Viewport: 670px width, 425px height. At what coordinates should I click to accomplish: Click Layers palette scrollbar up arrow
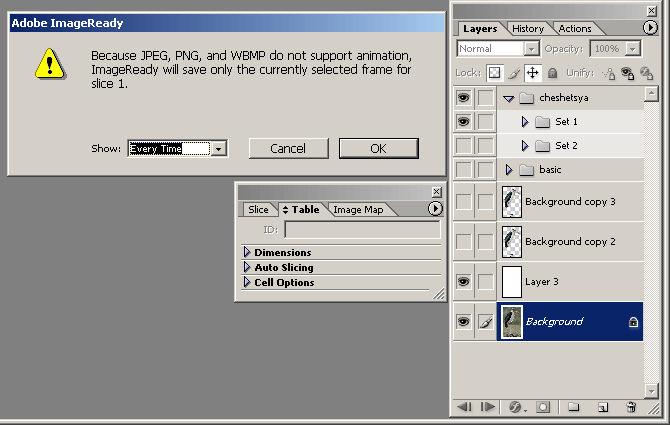click(x=651, y=94)
